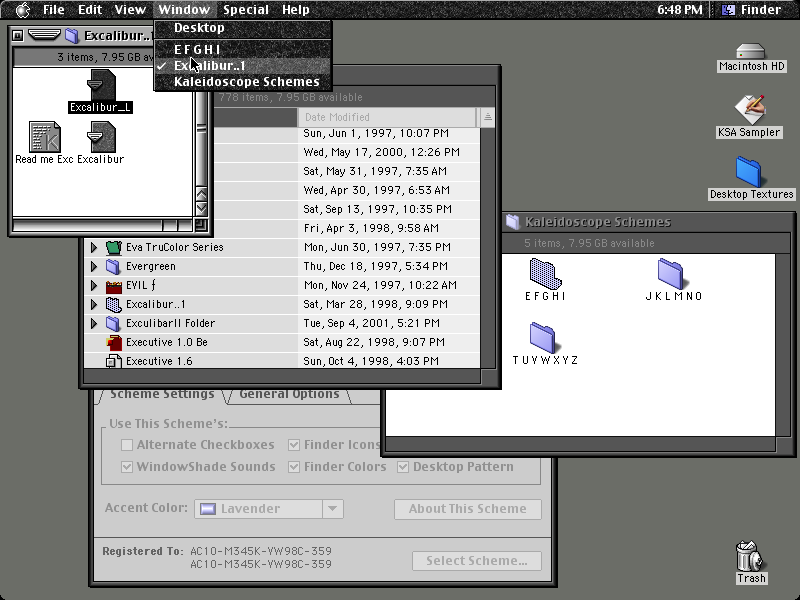Screen dimensions: 800x600
Task: Click the Kaleidoscope Schemes title bar folder icon
Action: pyautogui.click(x=512, y=221)
